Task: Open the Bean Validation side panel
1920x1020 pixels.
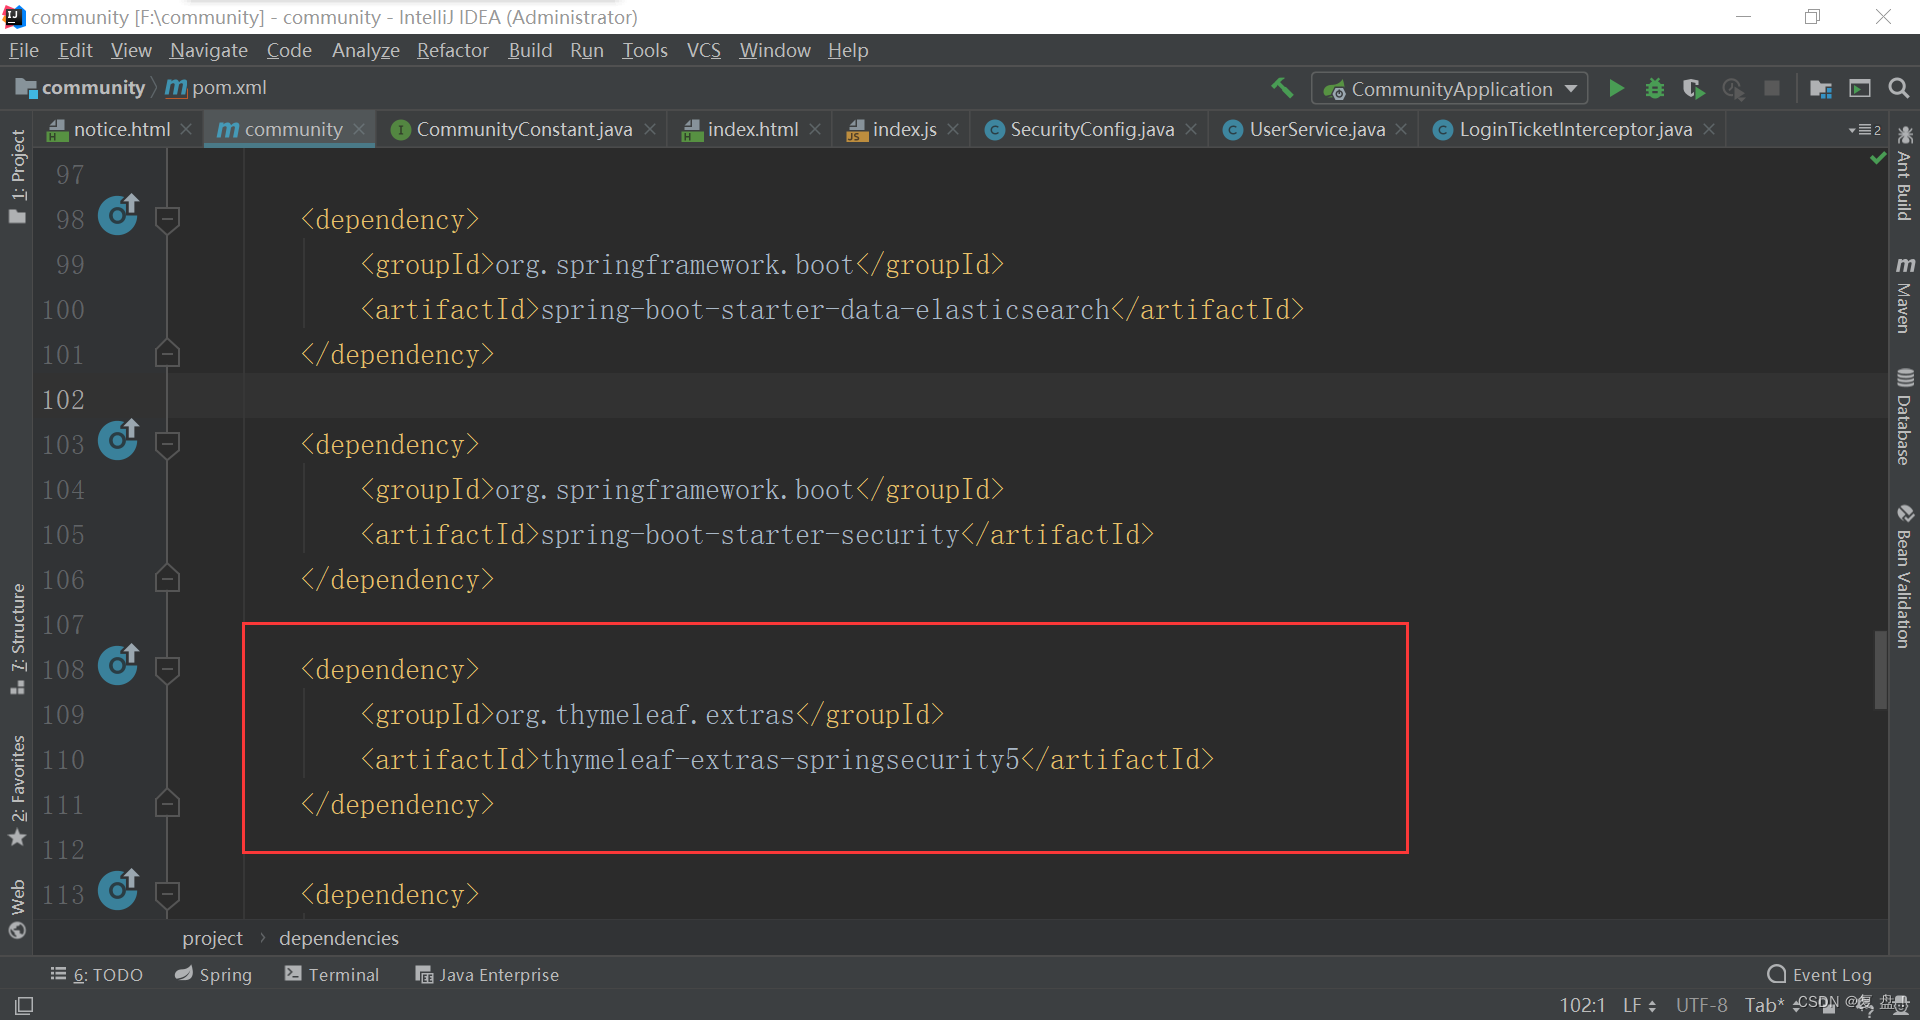Action: (x=1905, y=576)
